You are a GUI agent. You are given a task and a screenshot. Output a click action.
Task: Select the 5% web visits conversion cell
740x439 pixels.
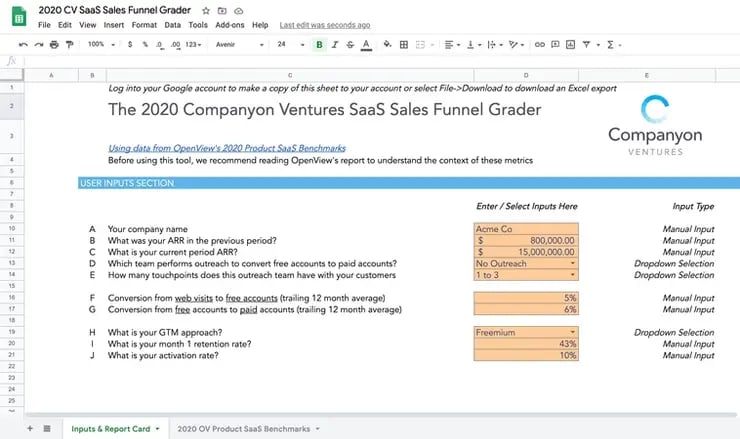(526, 298)
